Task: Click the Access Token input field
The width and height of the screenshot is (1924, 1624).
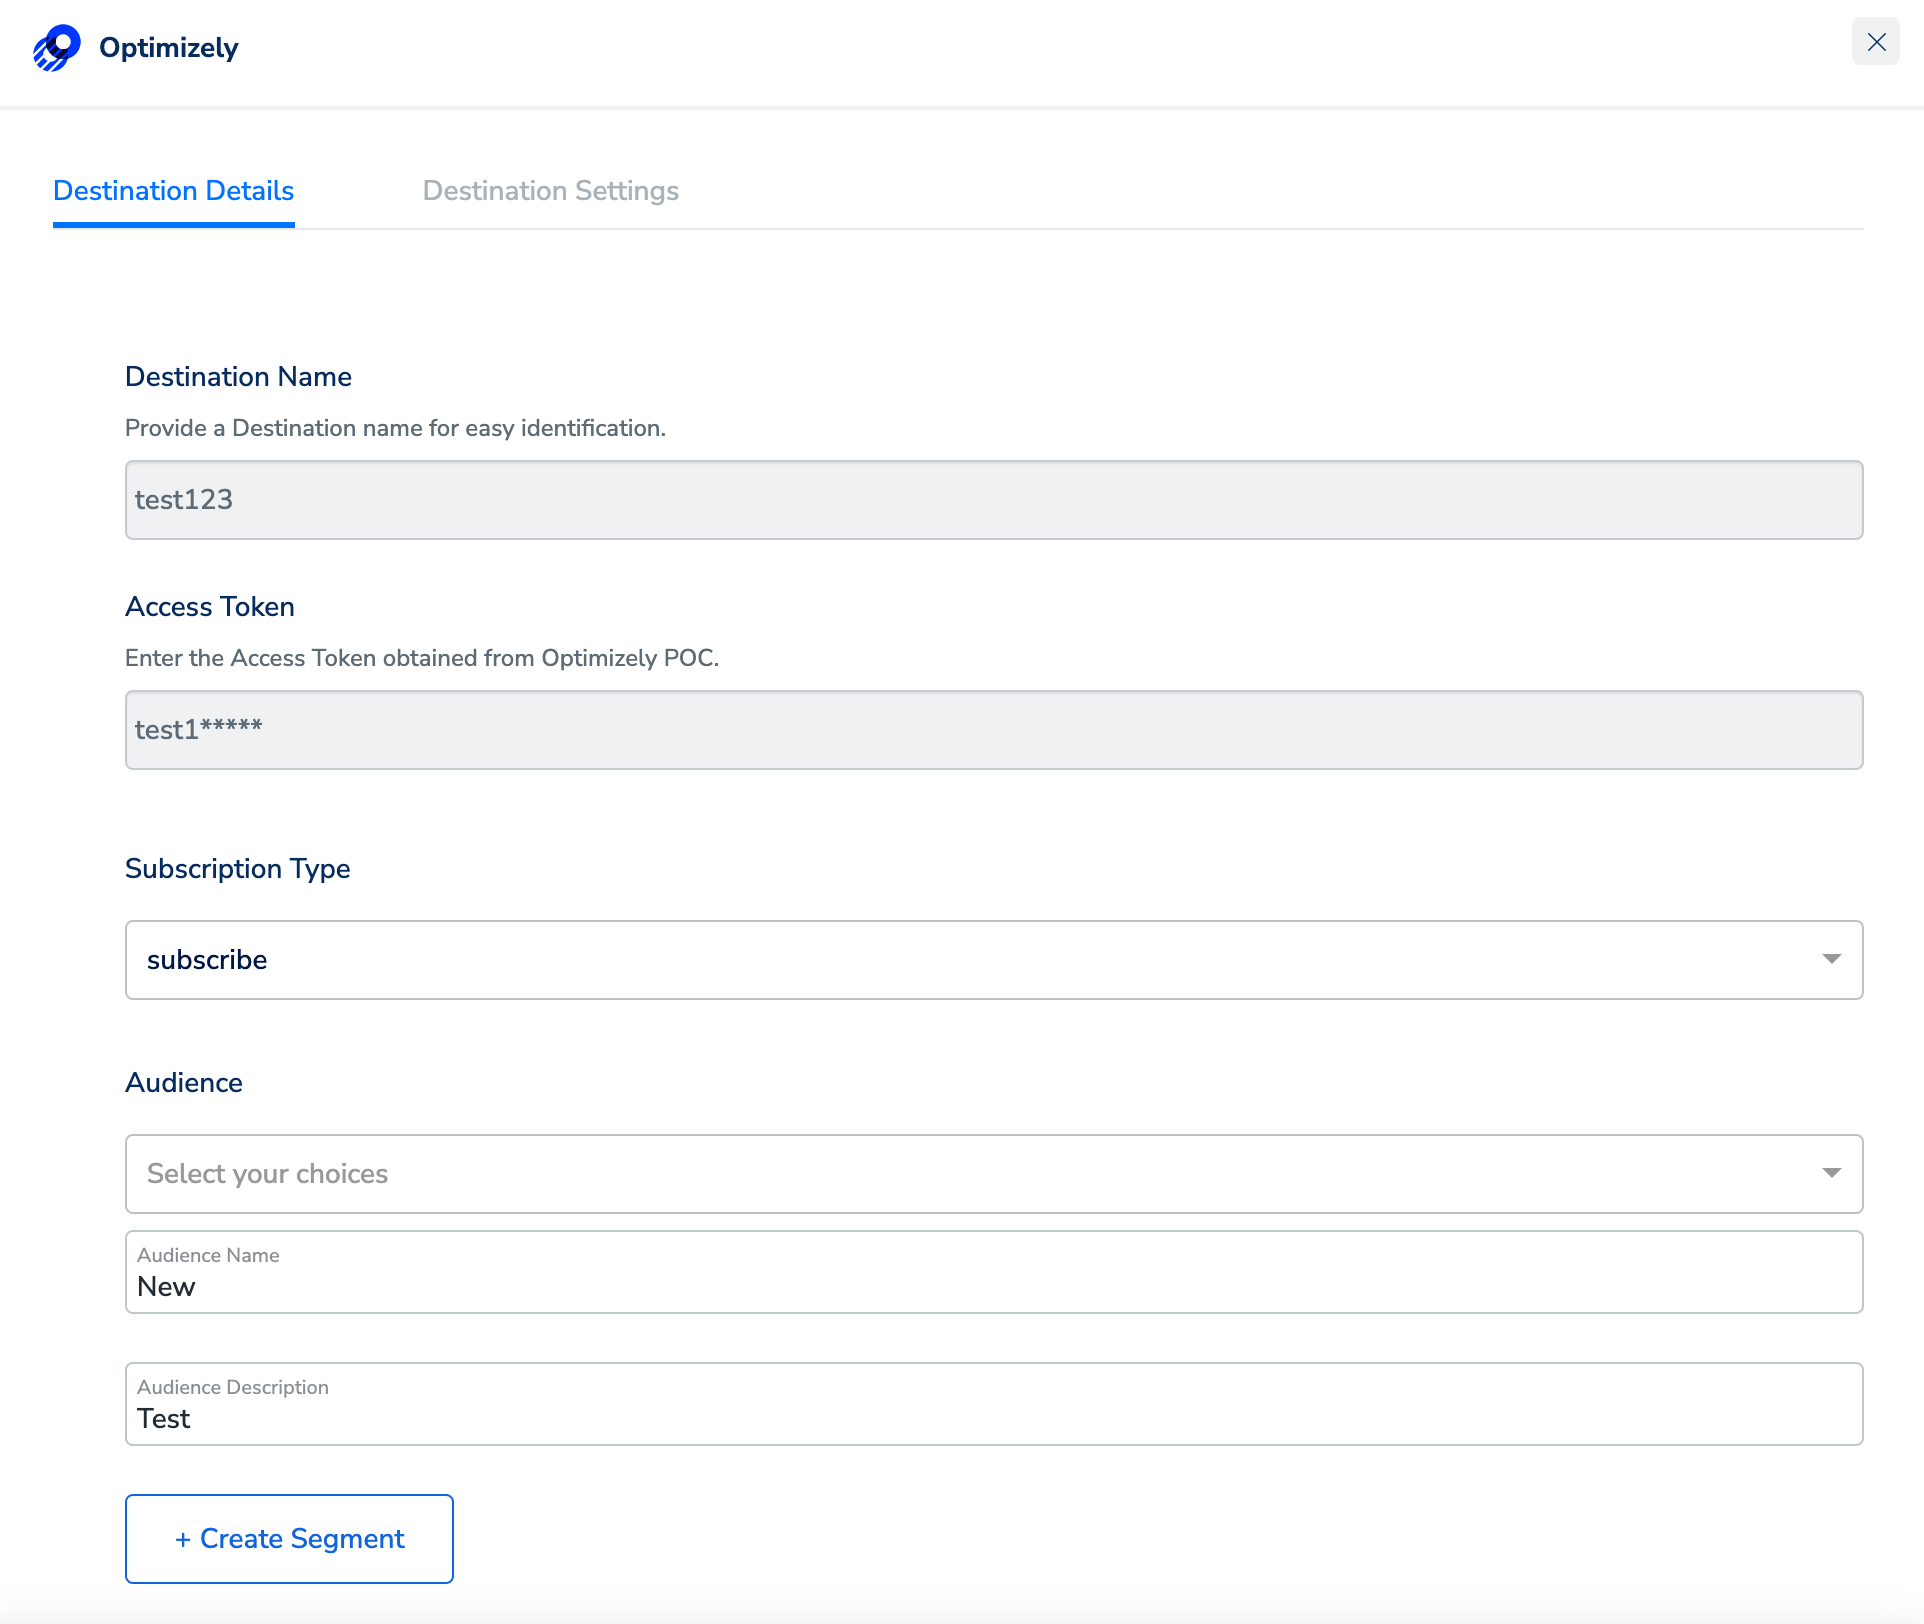Action: pos(993,730)
